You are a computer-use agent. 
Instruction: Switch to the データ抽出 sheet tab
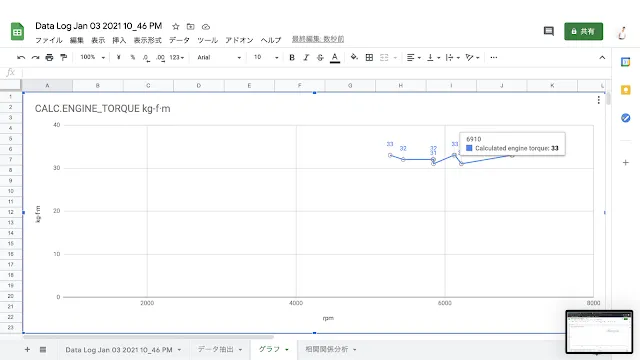216,349
